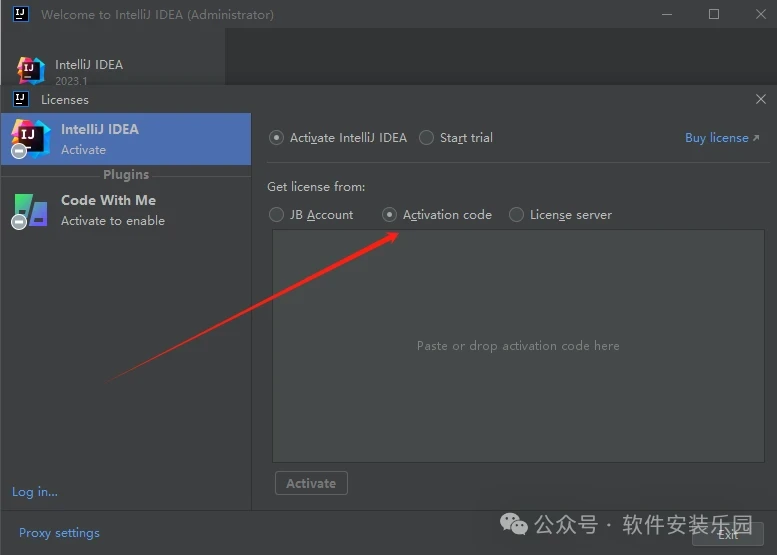Select the Activate IntelliJ IDEA radio option

(277, 138)
